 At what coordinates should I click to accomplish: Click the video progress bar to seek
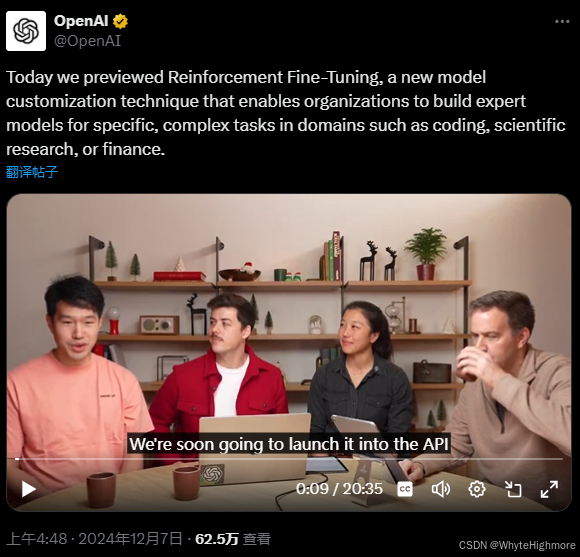(289, 459)
